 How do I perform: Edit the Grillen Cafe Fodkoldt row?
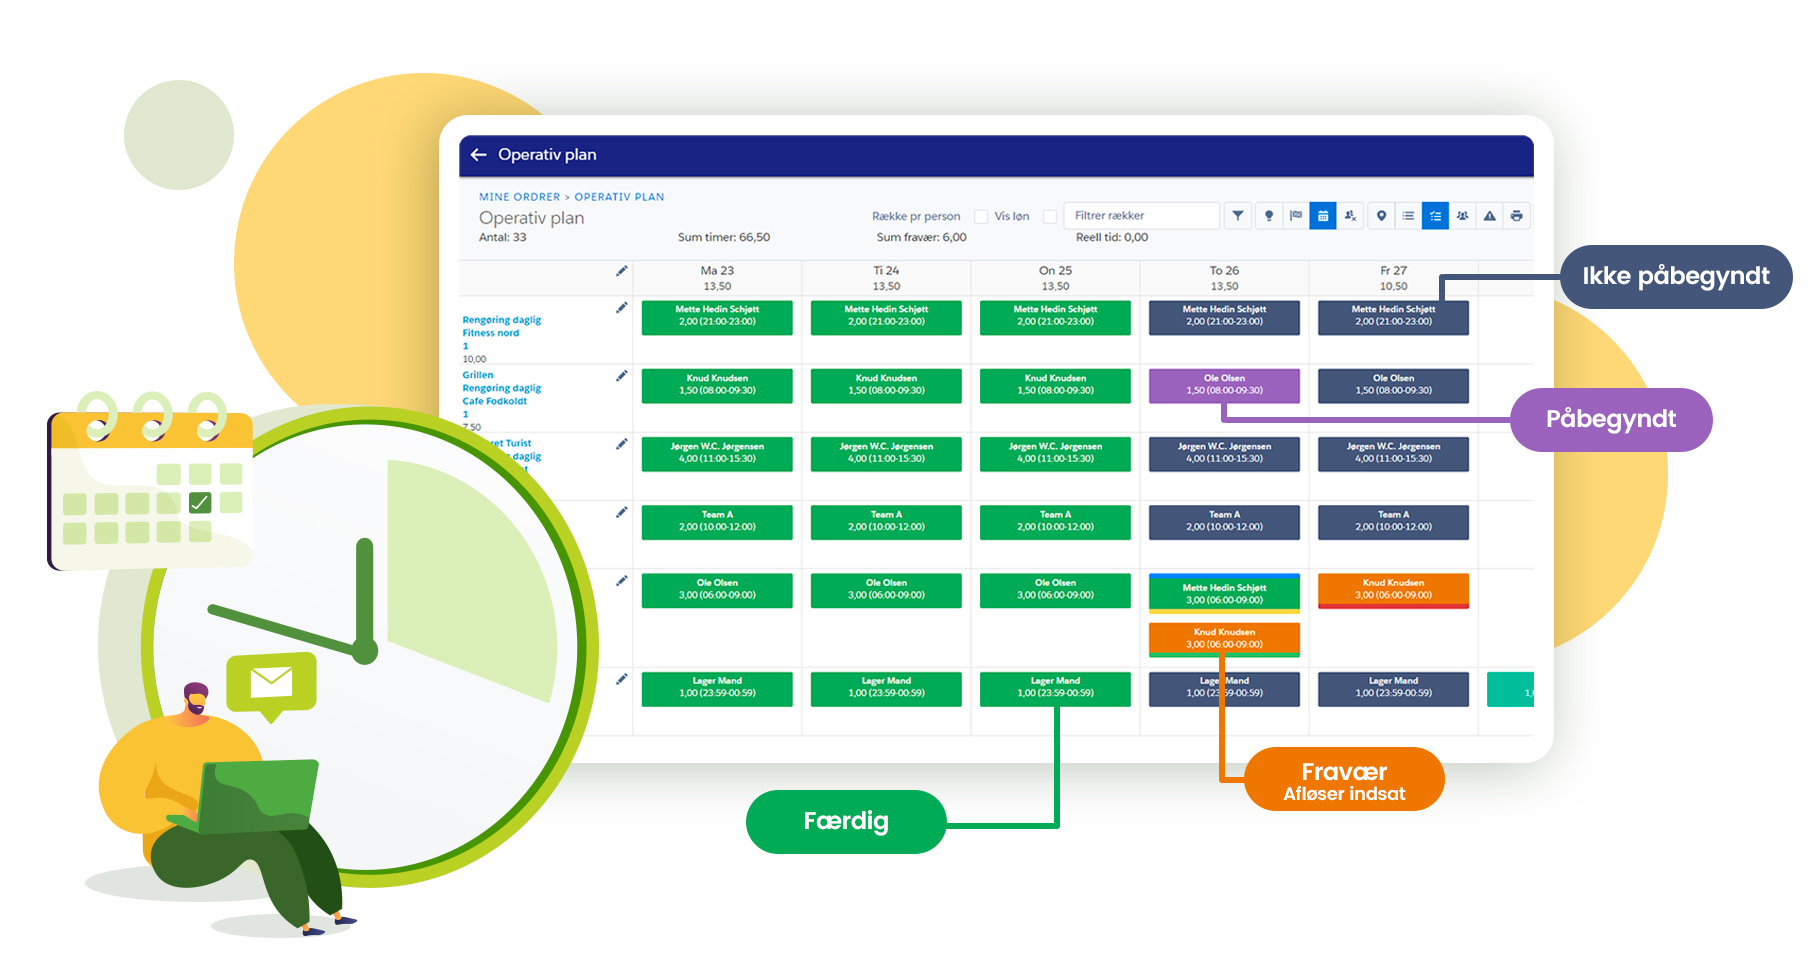click(621, 376)
